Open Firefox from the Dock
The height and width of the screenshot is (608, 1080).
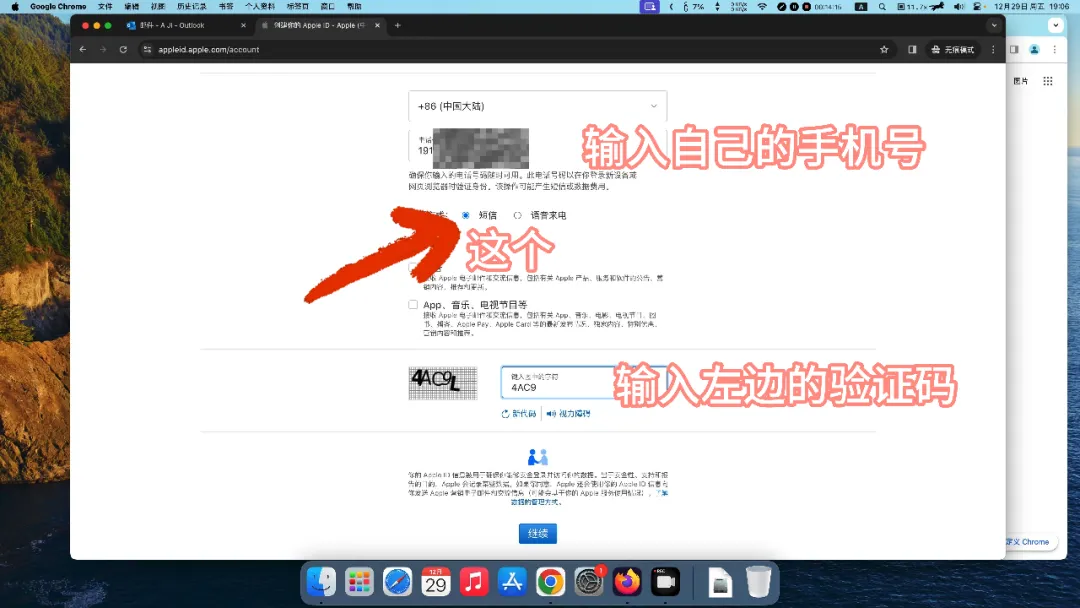click(x=627, y=581)
